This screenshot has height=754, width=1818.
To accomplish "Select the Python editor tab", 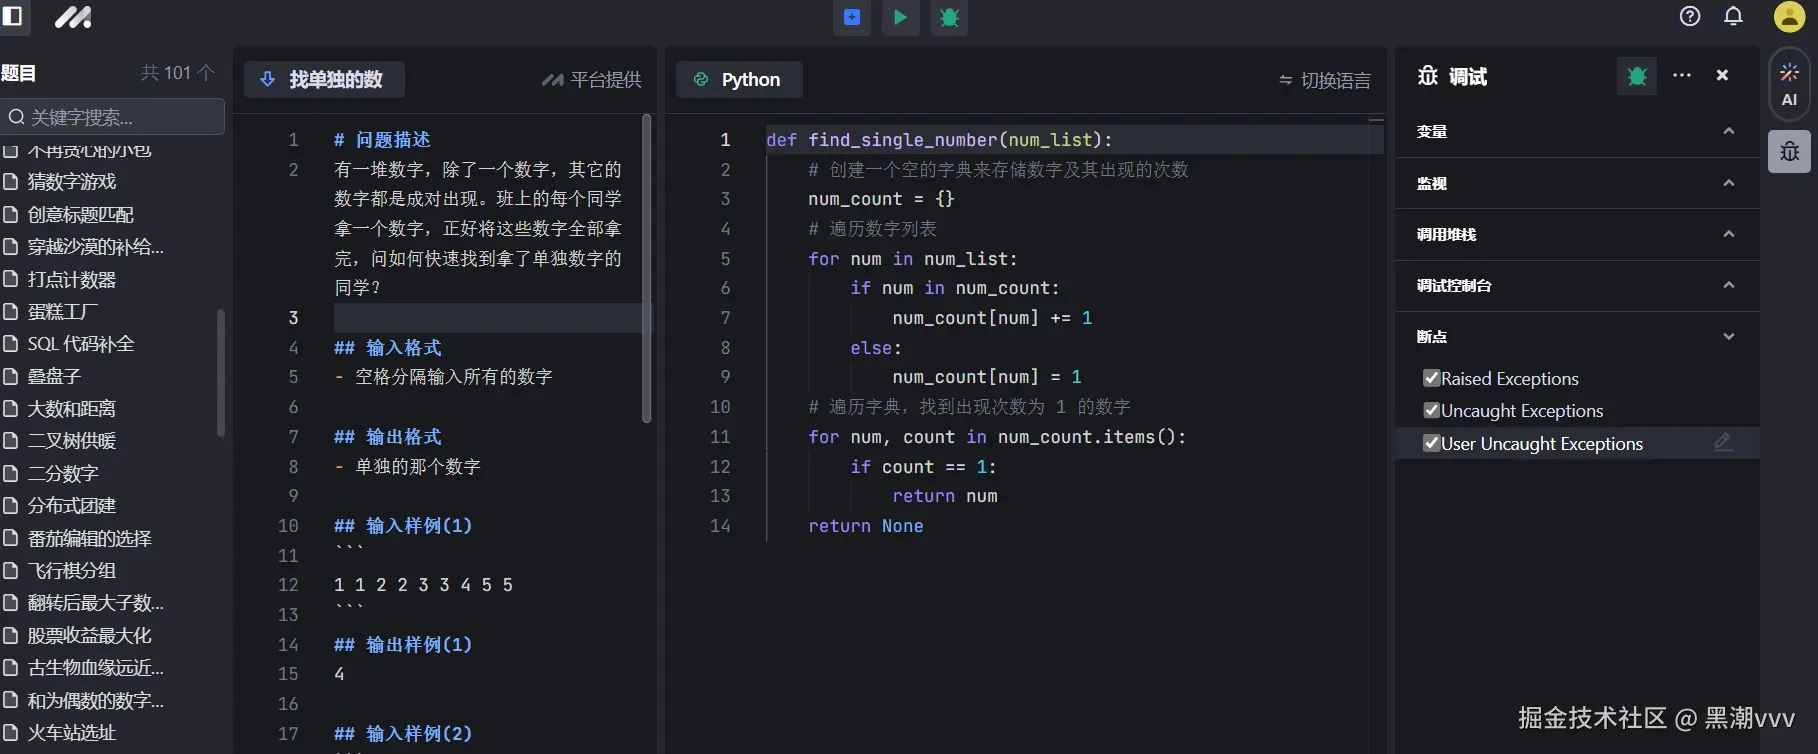I will (738, 79).
